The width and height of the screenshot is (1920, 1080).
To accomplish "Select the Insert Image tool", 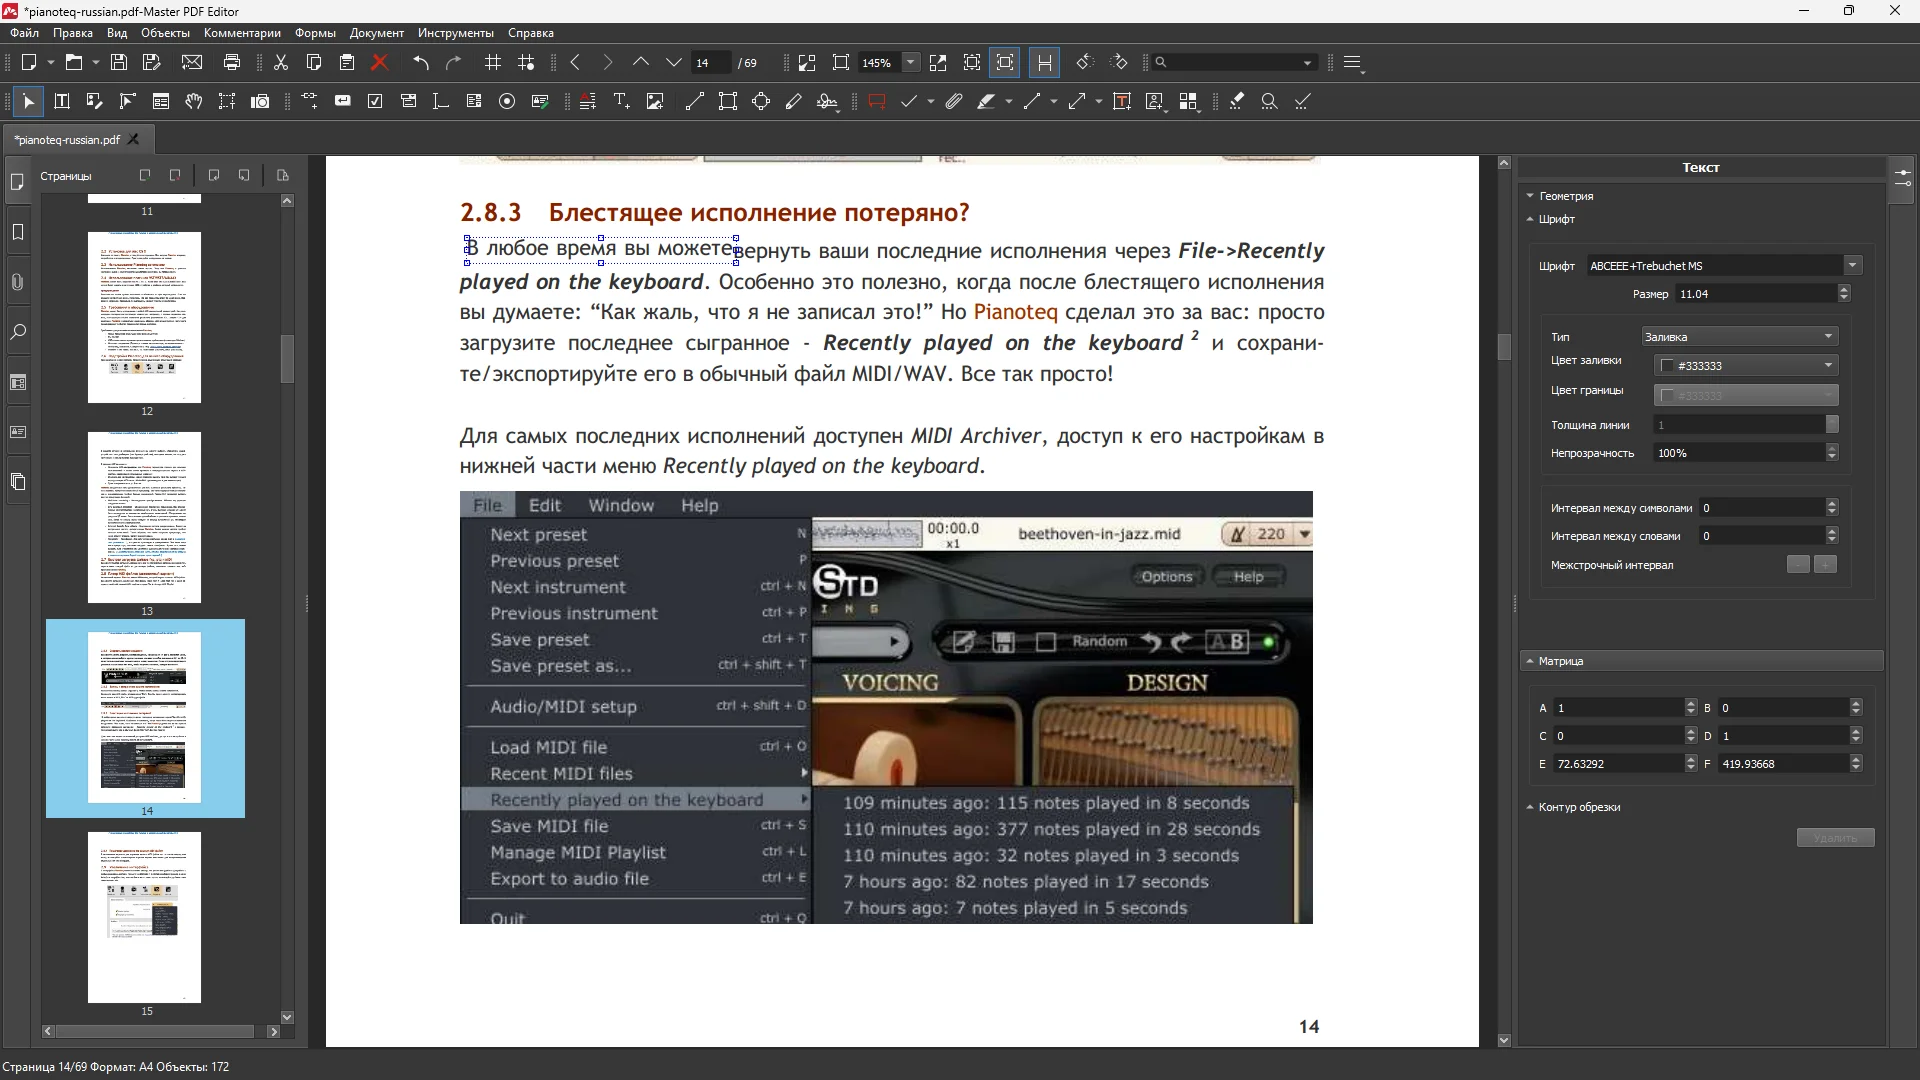I will (655, 101).
